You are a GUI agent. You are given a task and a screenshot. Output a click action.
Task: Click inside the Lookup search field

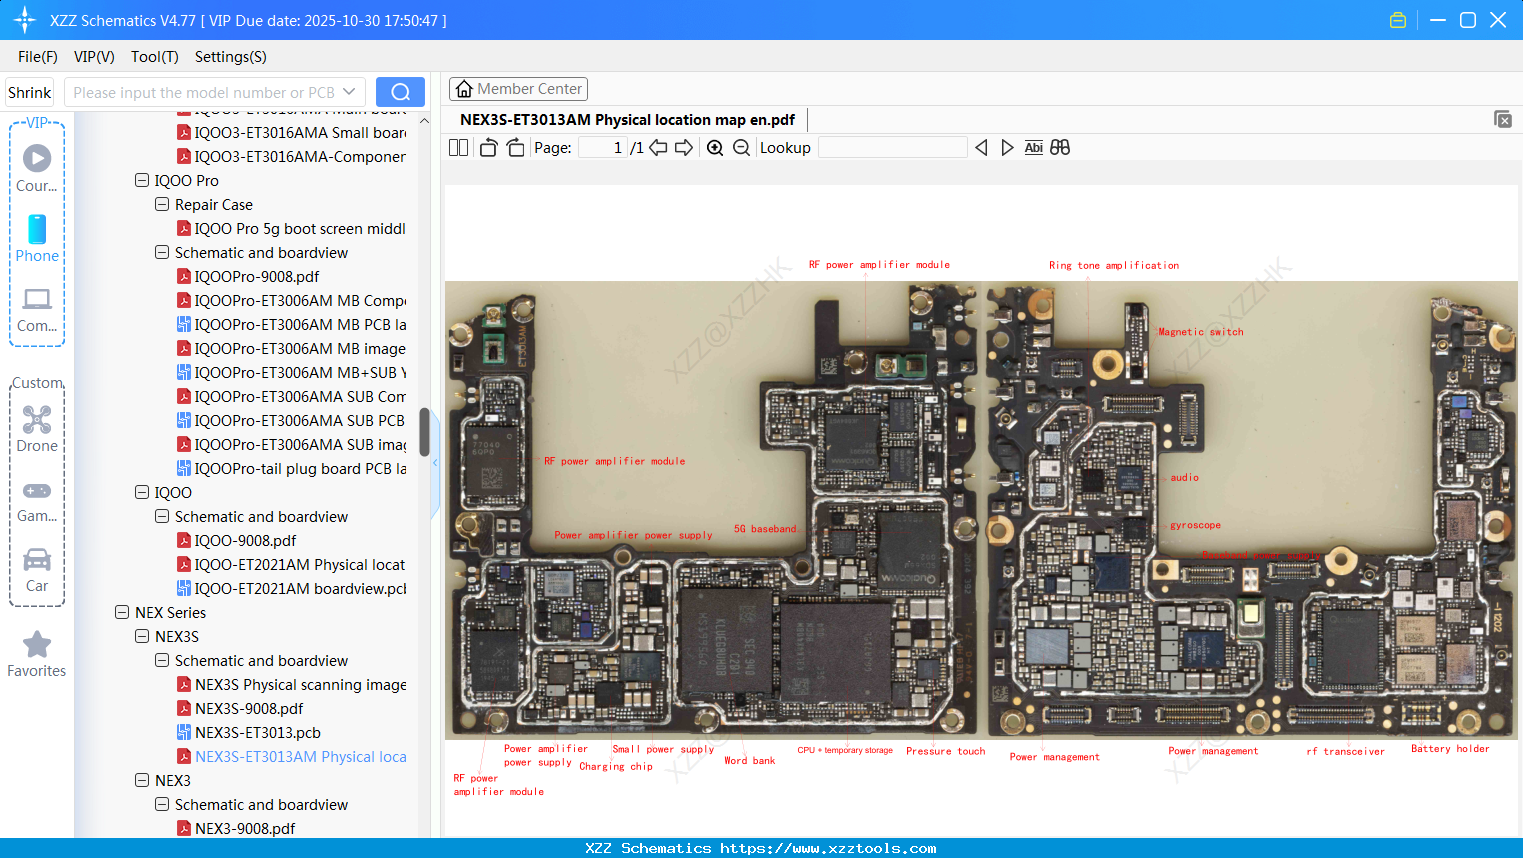point(891,147)
